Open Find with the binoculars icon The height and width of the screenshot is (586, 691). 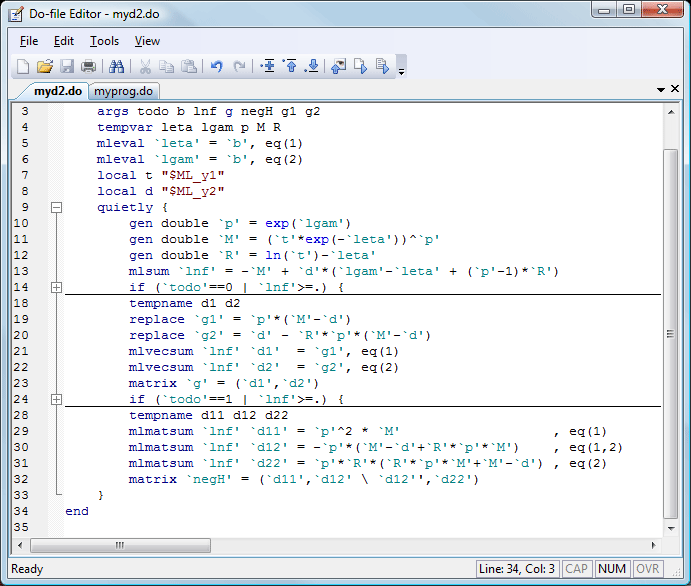pos(117,67)
